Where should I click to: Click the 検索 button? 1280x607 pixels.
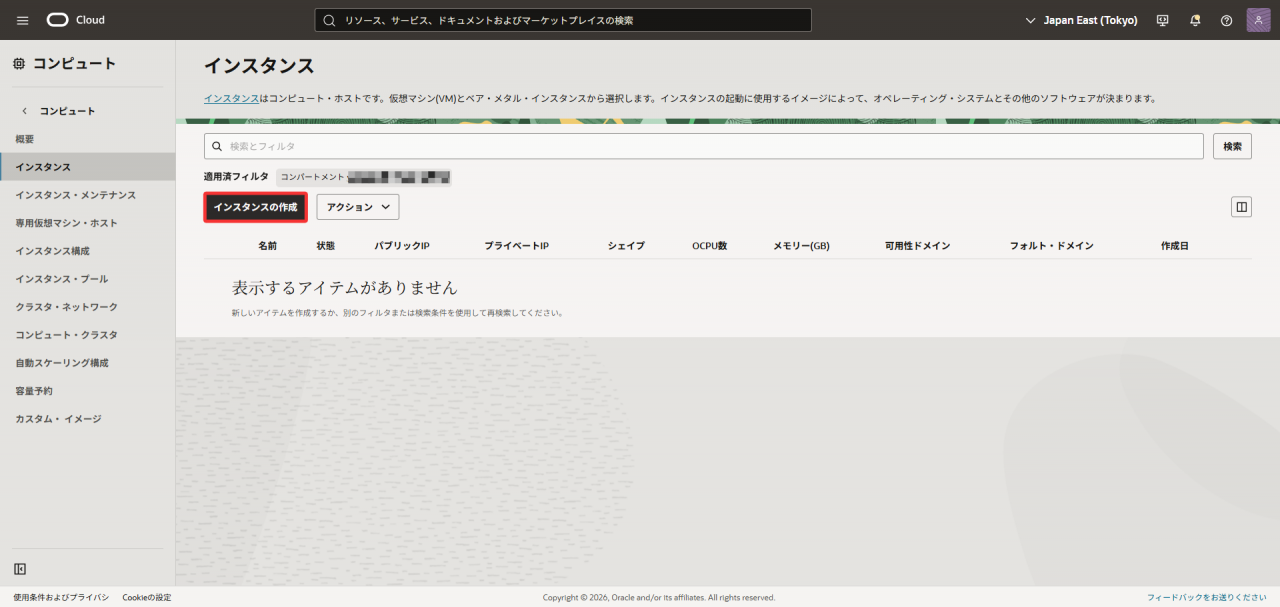point(1232,146)
